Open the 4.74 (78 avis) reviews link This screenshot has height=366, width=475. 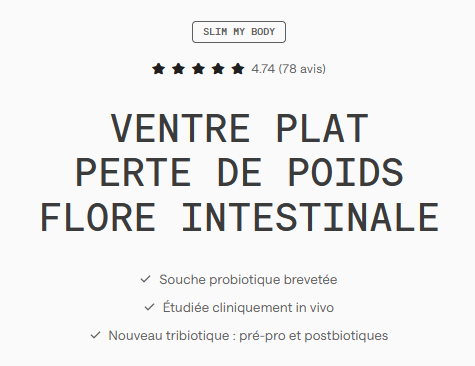click(x=288, y=69)
